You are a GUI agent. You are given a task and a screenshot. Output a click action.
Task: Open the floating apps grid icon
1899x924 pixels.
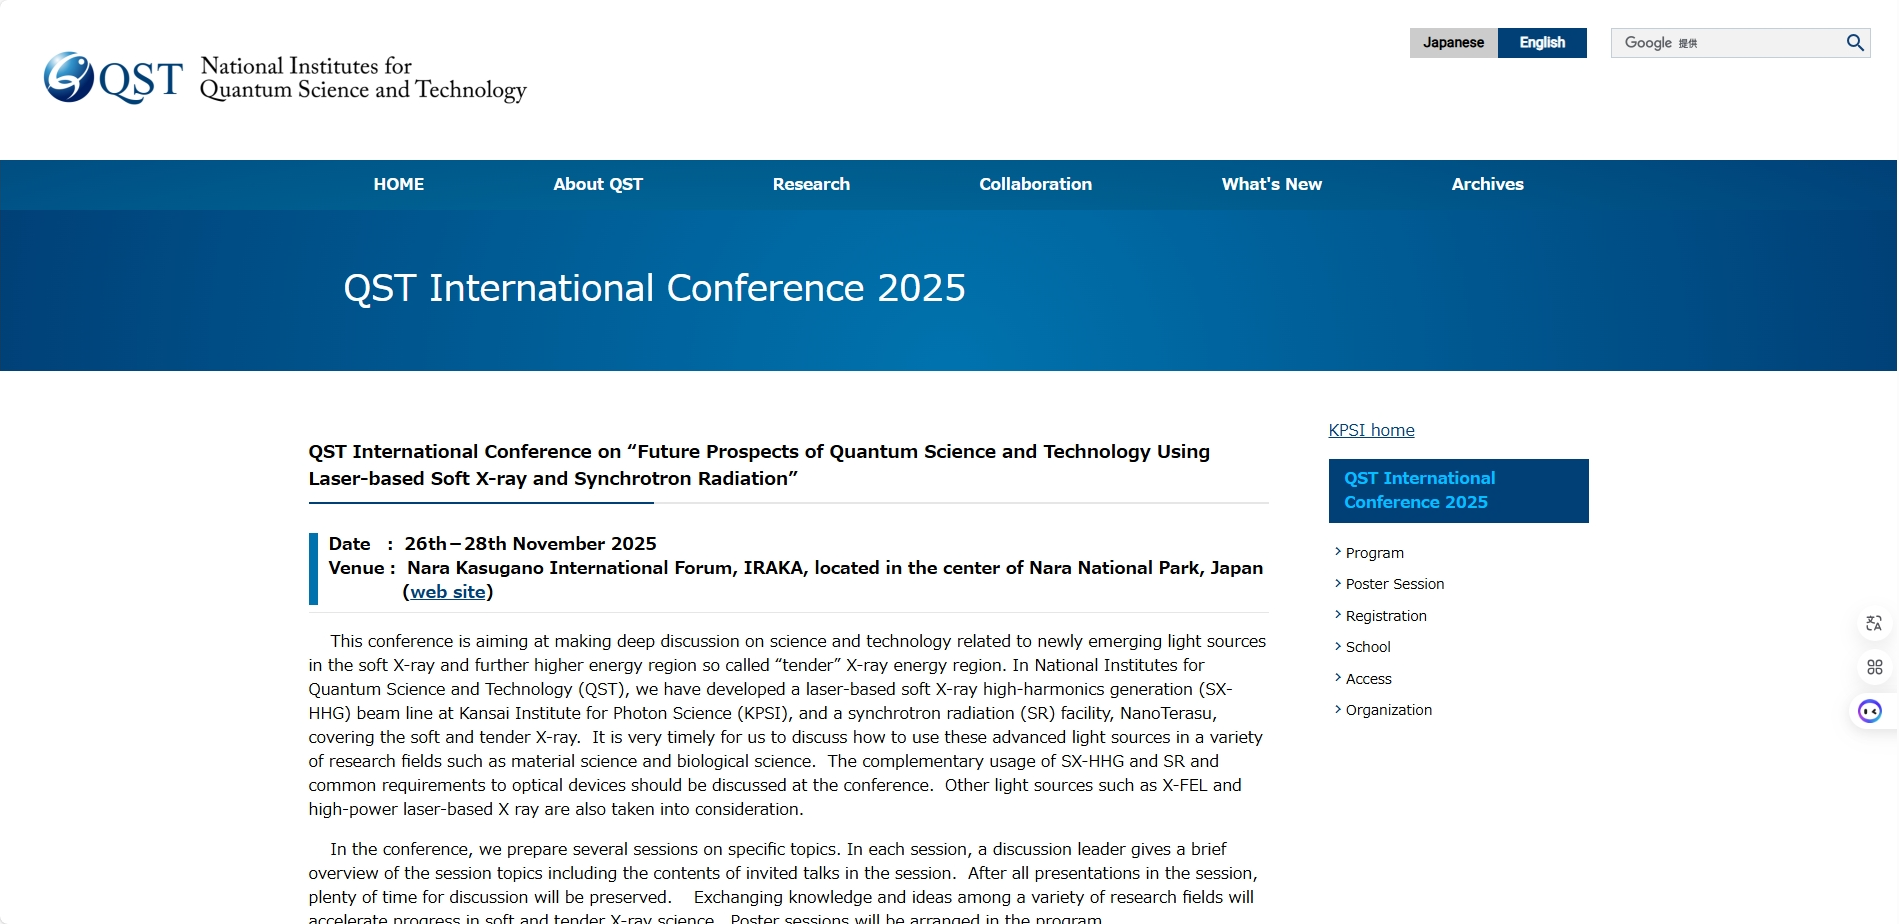click(1873, 667)
